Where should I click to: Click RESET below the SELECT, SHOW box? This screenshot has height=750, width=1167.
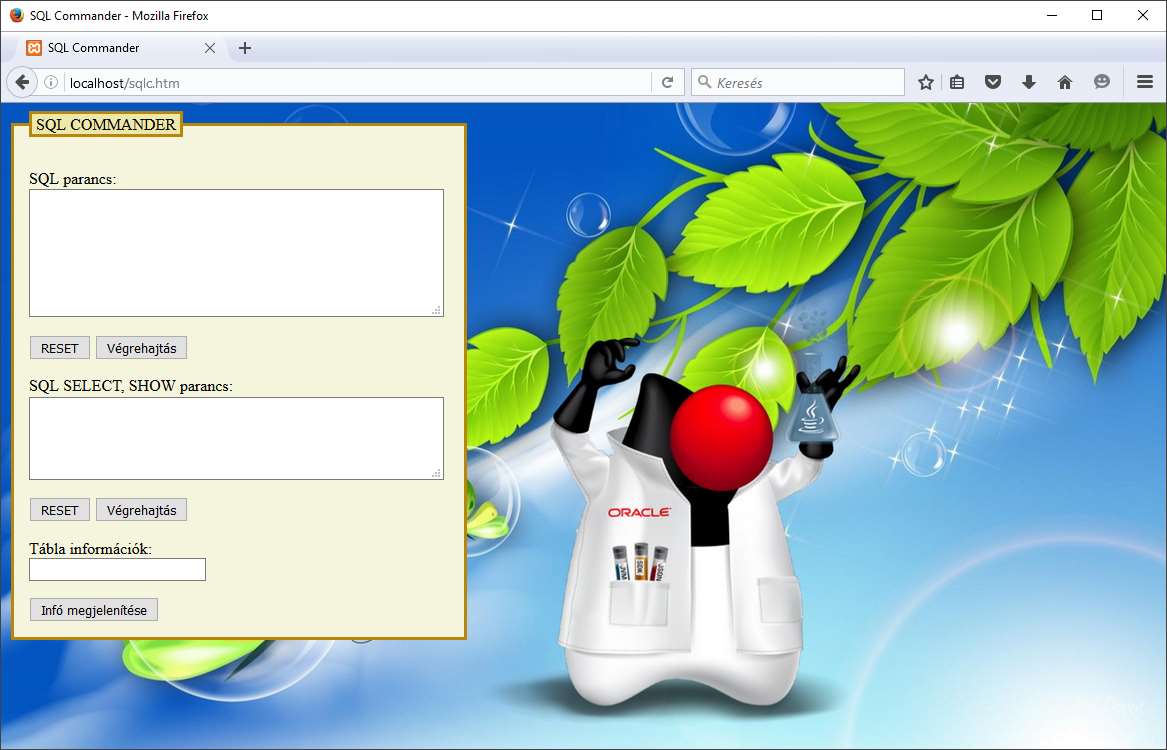pyautogui.click(x=60, y=510)
